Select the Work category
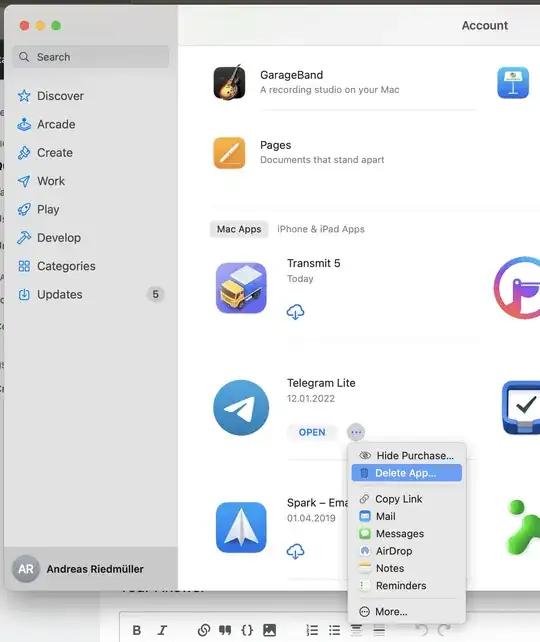This screenshot has height=642, width=540. point(41,181)
